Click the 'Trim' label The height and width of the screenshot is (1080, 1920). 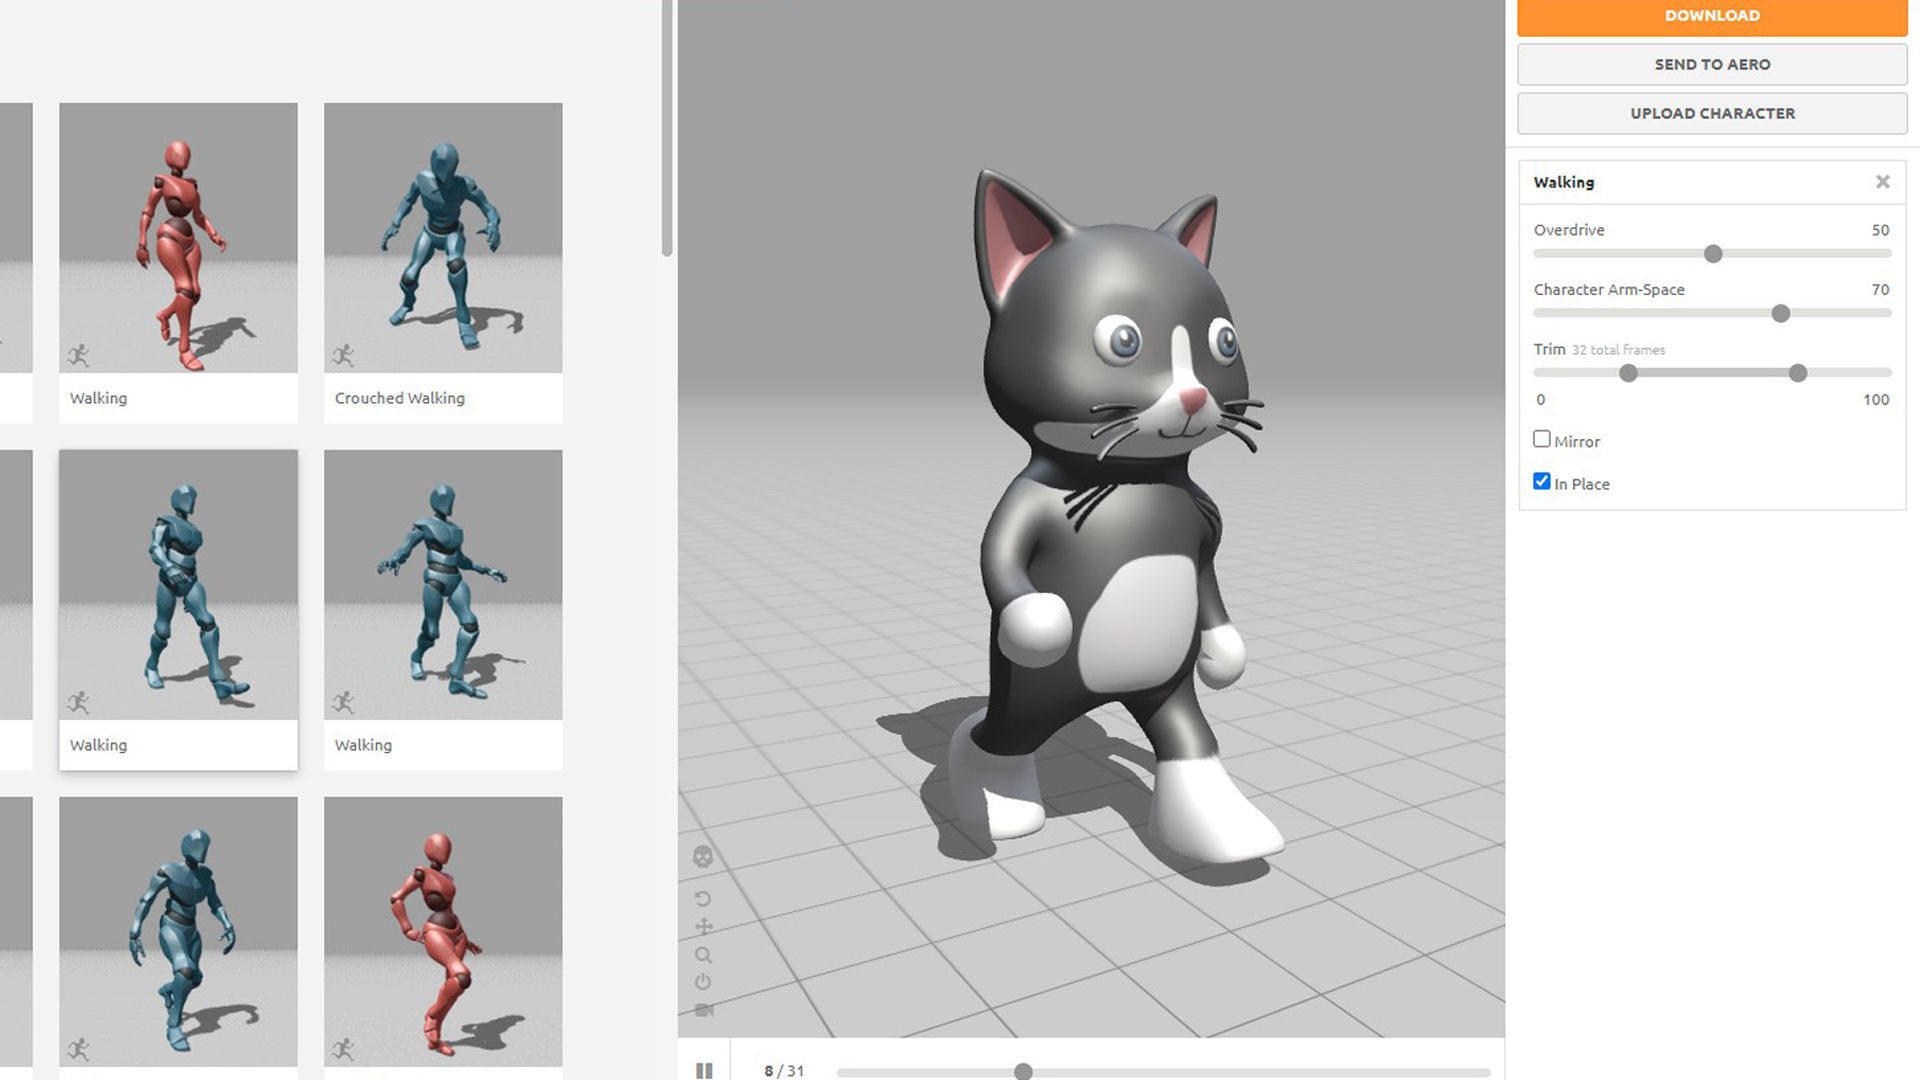(1549, 349)
